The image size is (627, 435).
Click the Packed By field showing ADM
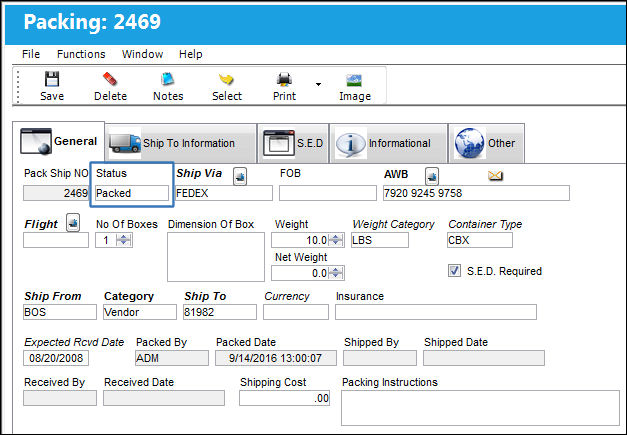click(172, 358)
